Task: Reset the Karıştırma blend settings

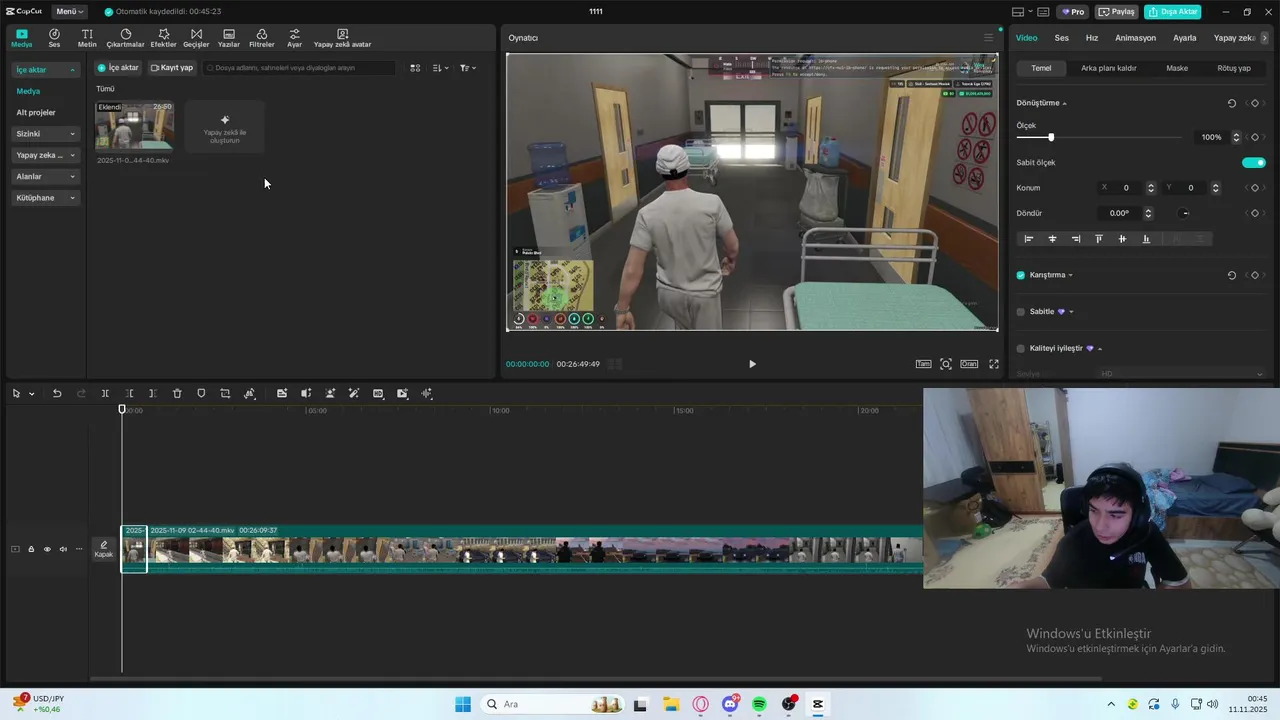Action: pyautogui.click(x=1231, y=275)
